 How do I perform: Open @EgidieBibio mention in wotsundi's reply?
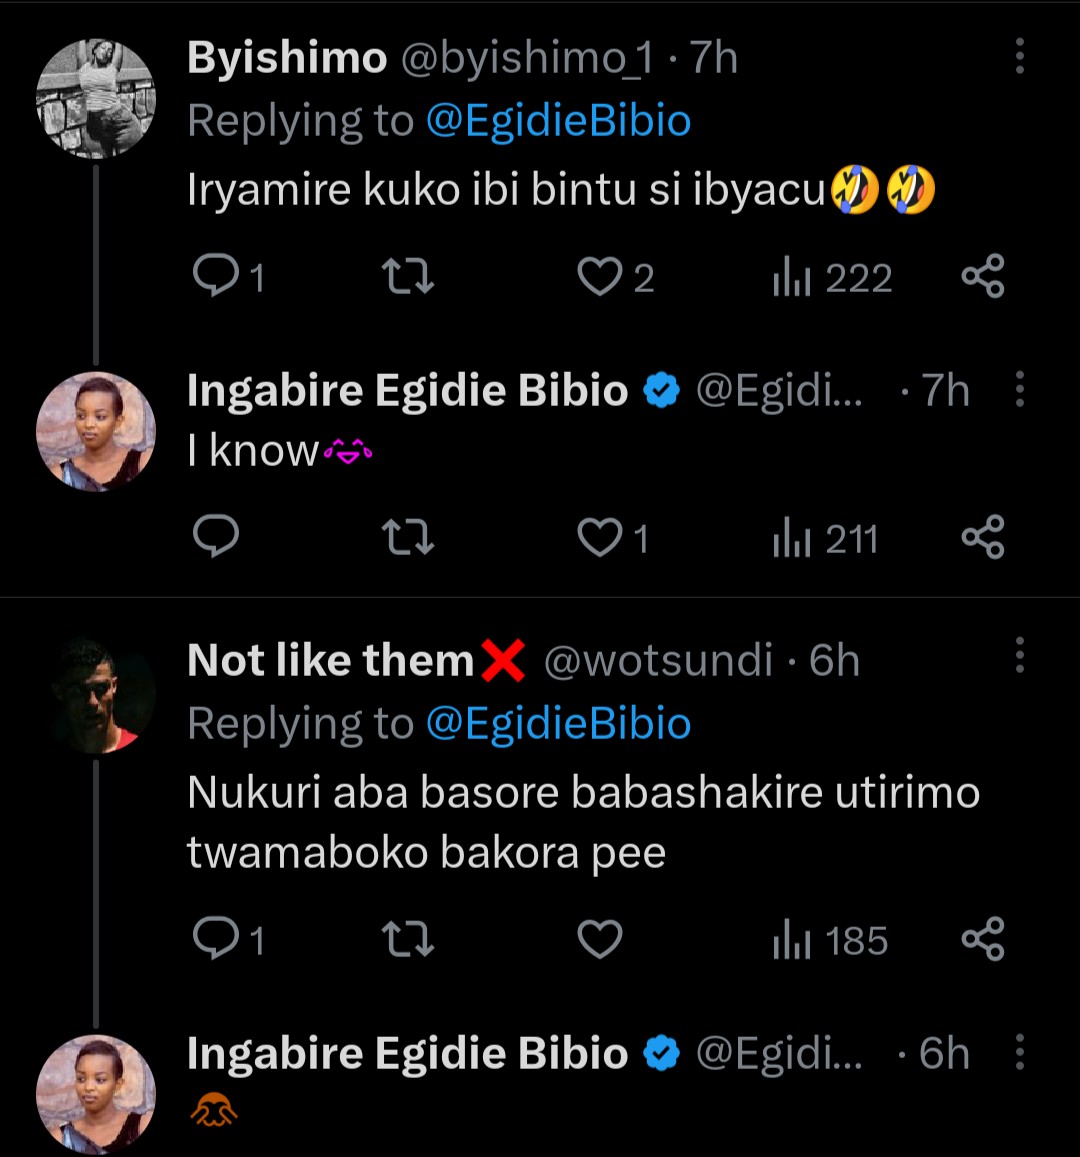558,723
